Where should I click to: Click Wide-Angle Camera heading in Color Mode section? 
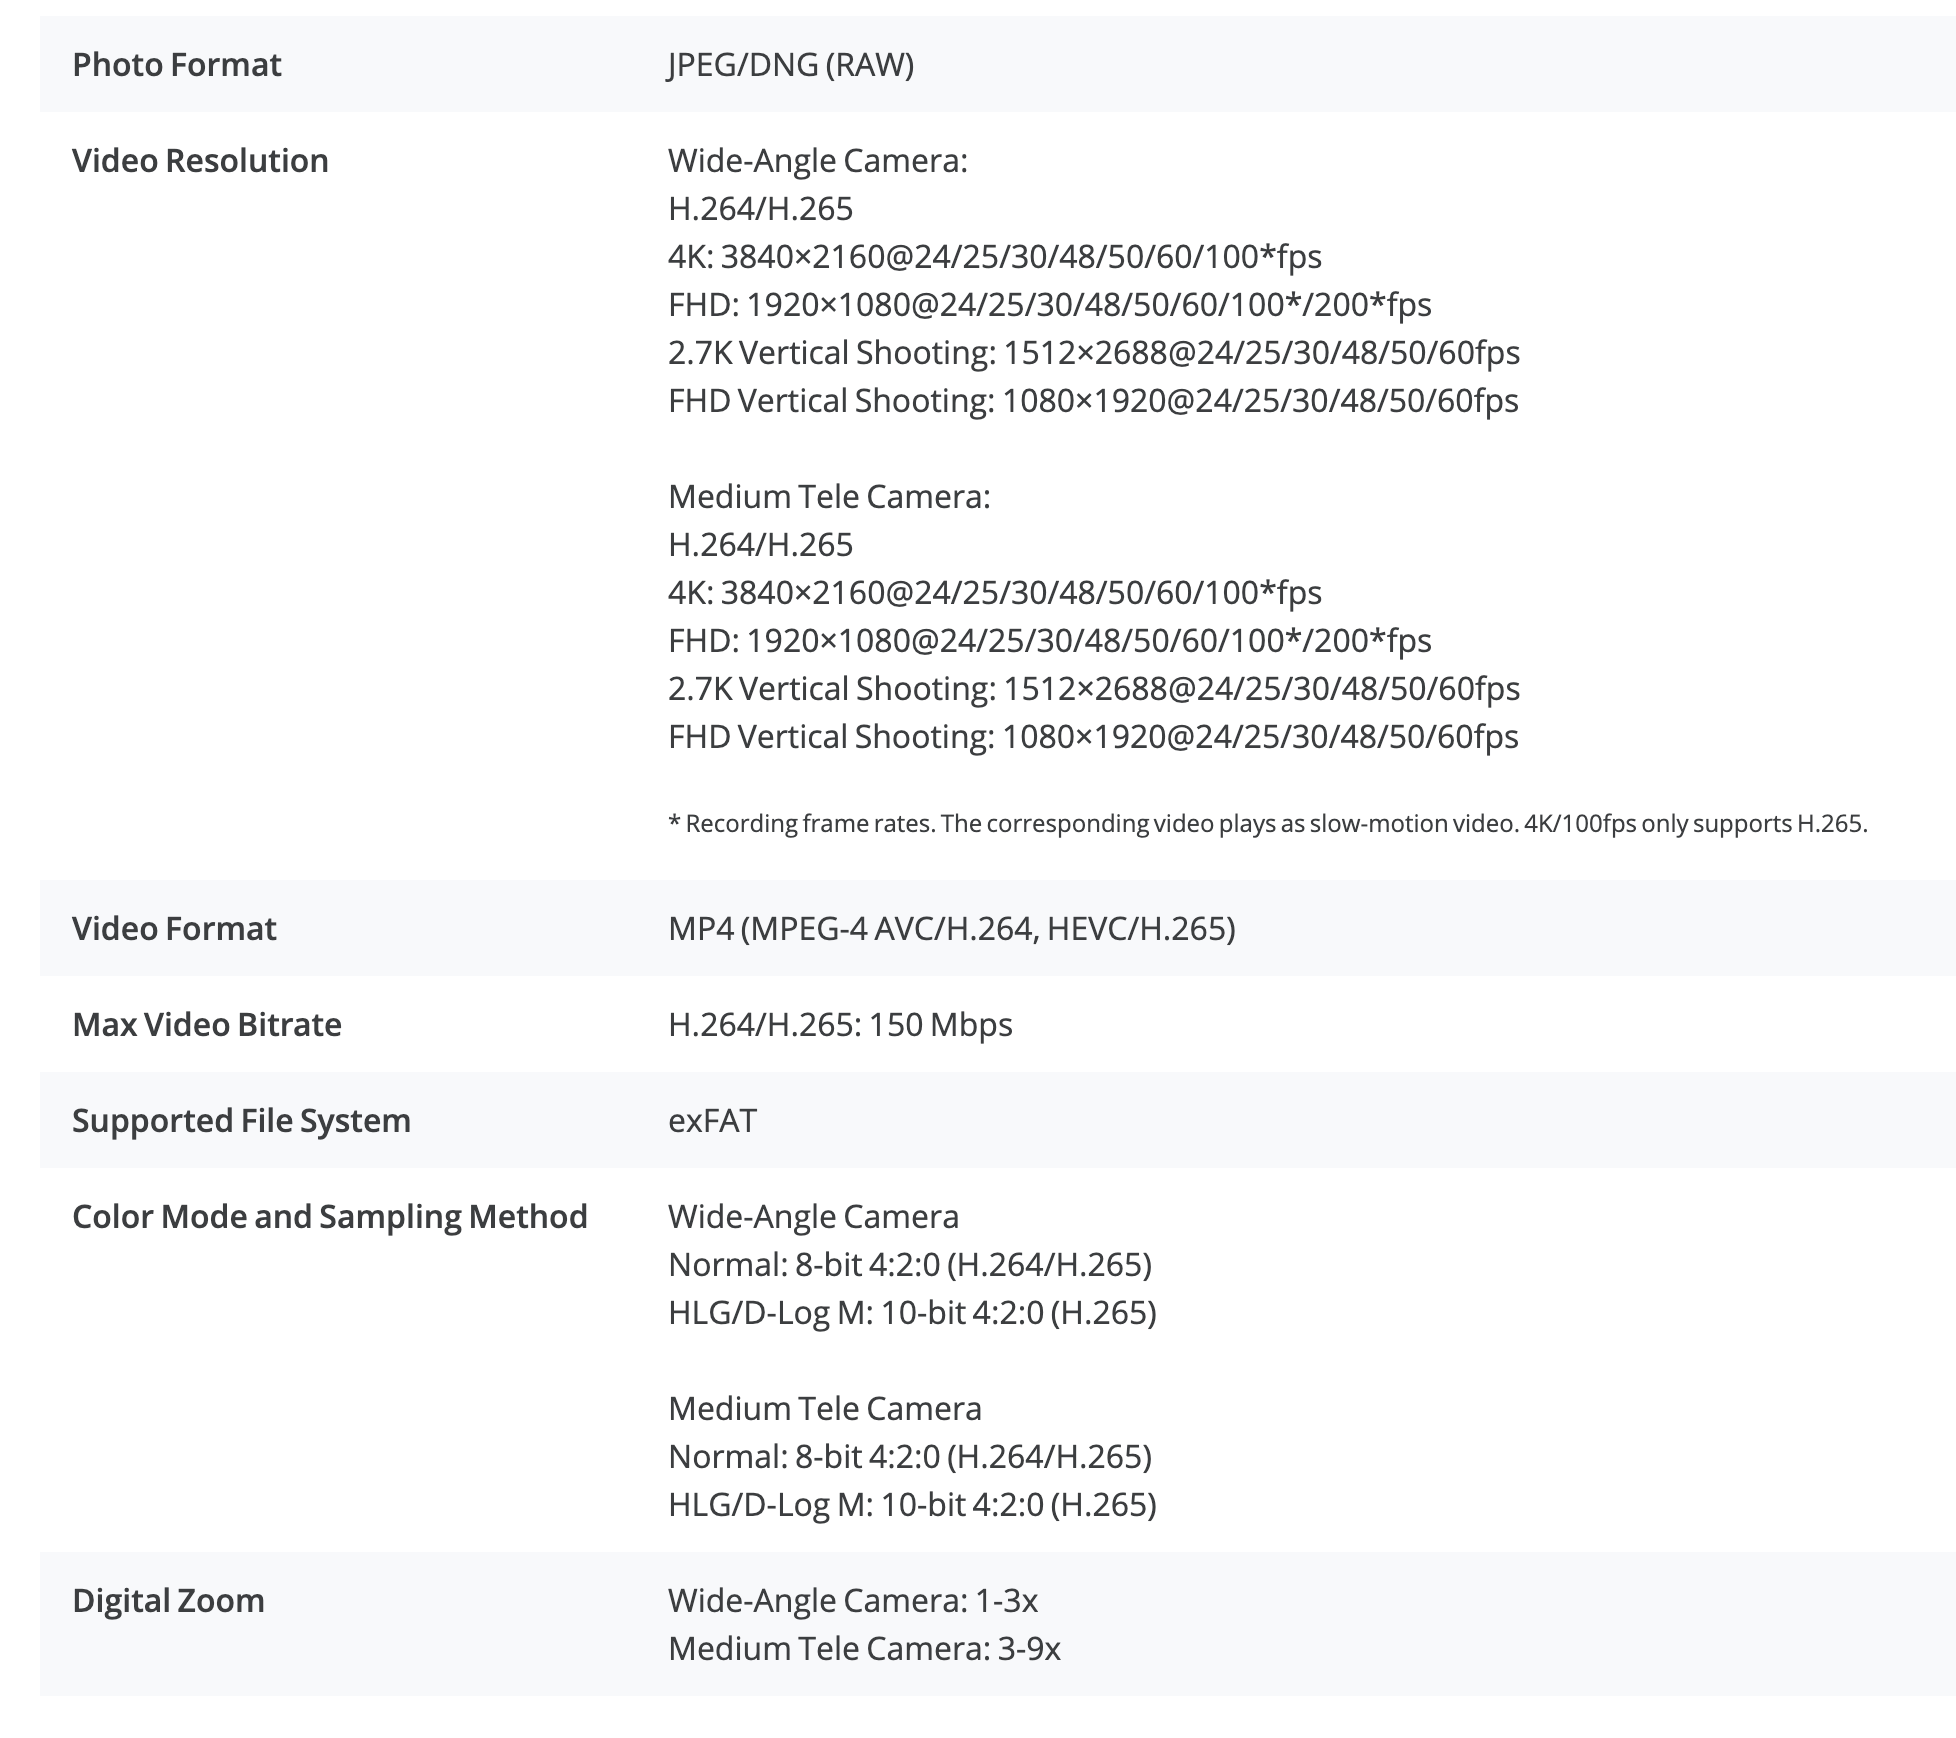[813, 1217]
